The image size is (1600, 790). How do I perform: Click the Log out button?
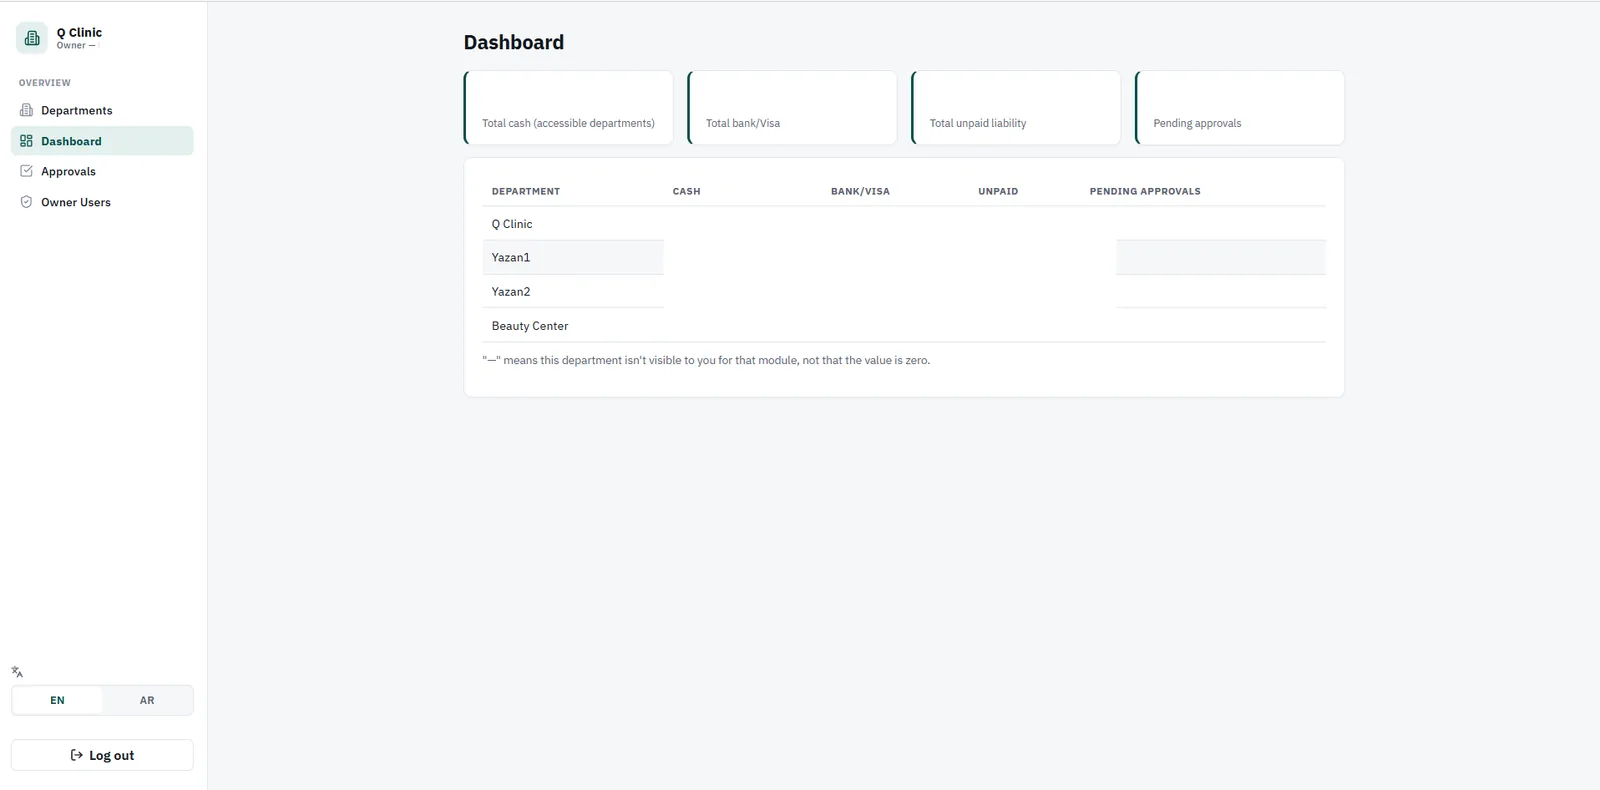[102, 755]
